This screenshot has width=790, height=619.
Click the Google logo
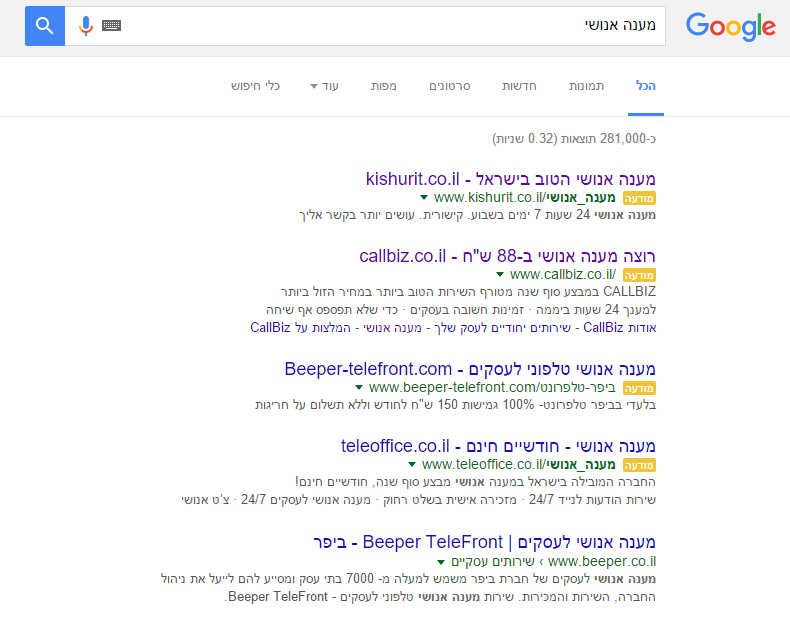tap(731, 26)
